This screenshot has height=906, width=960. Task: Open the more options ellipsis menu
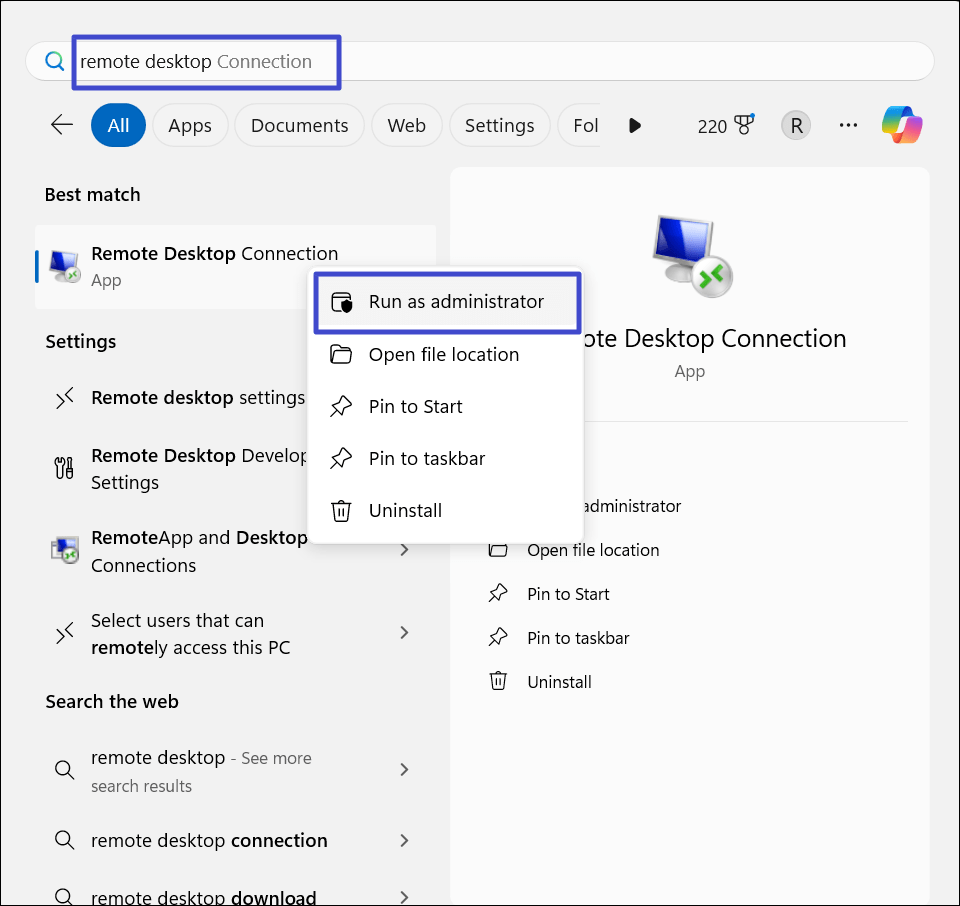click(848, 124)
